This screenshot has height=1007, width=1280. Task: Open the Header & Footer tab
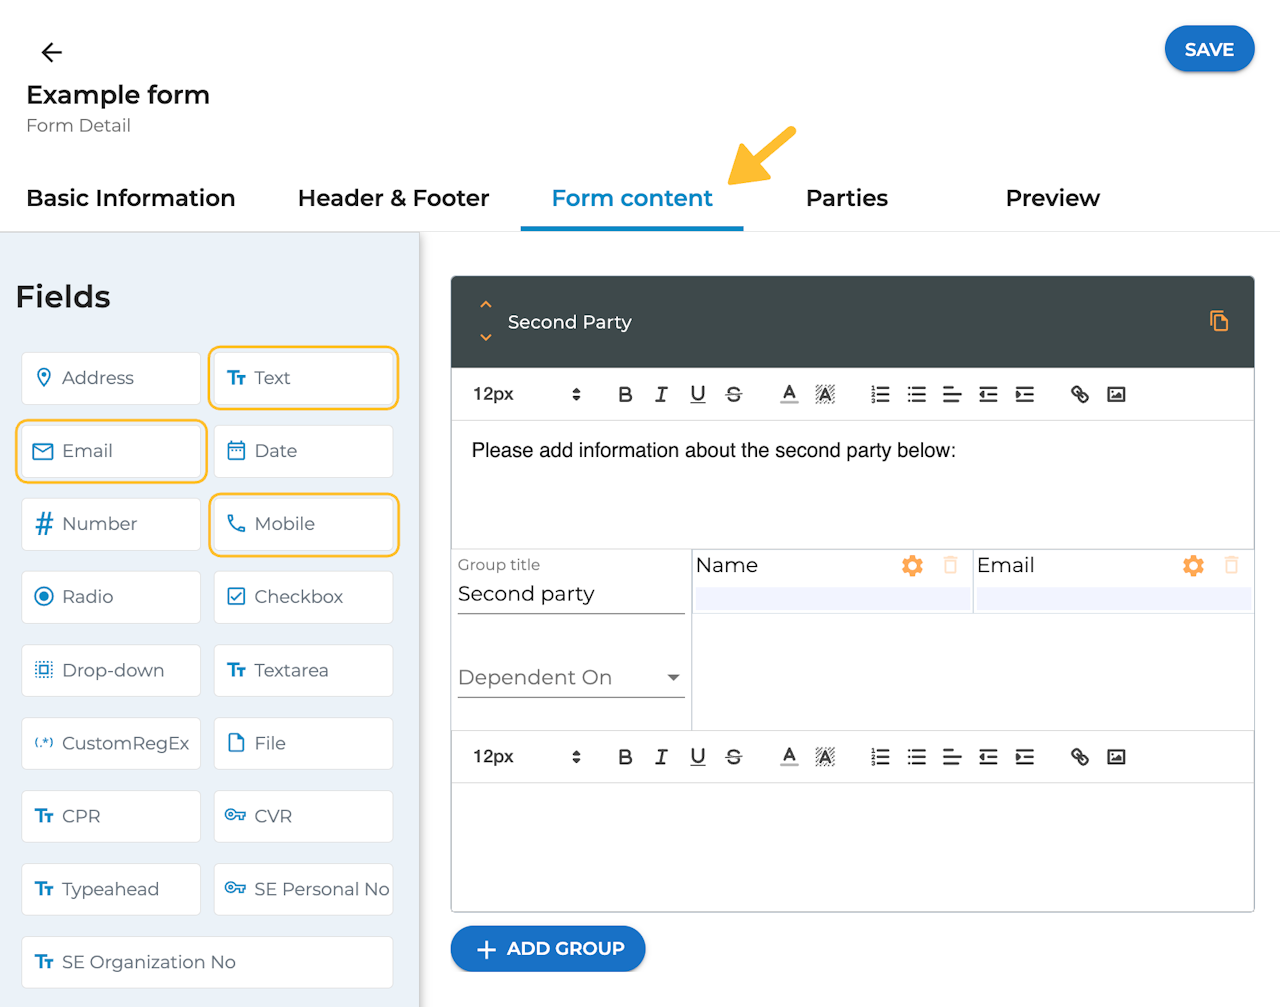(393, 198)
